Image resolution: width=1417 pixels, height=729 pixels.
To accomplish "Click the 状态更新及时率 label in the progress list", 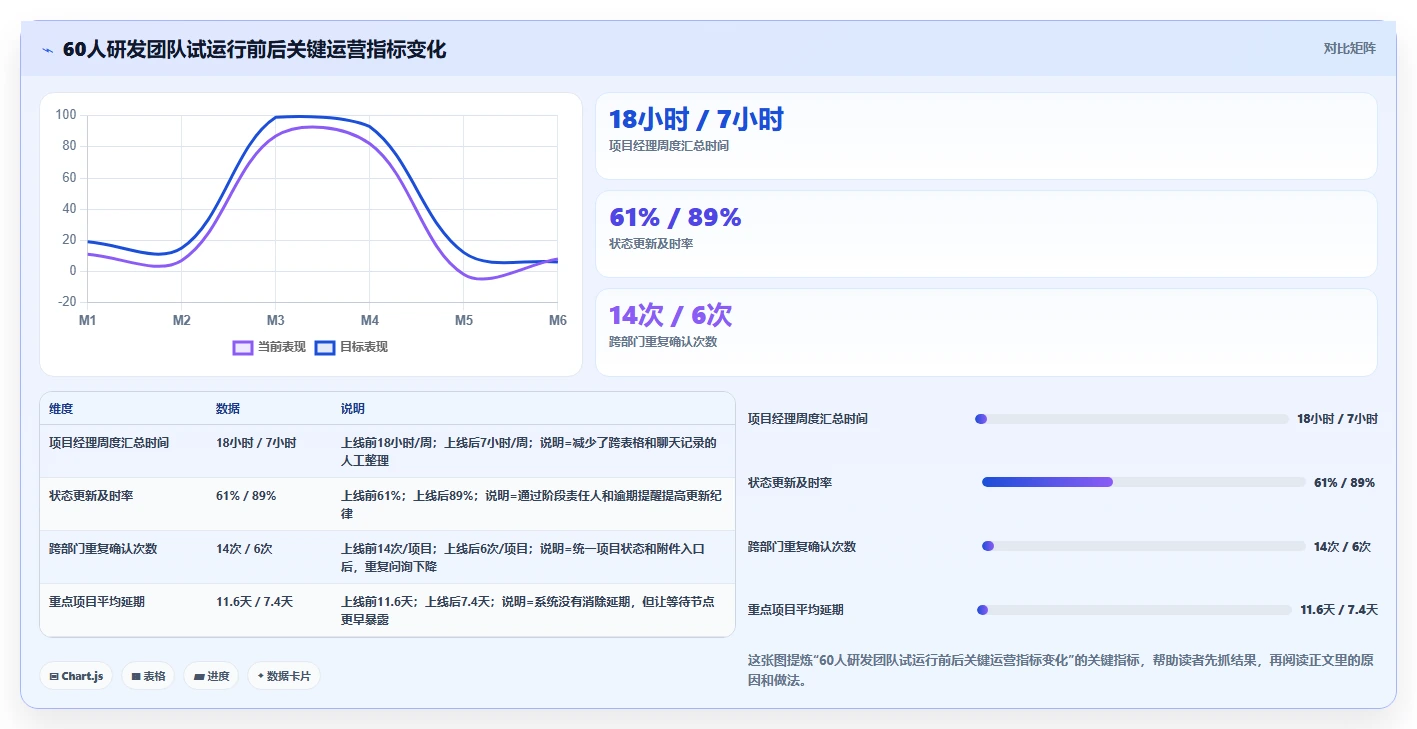I will click(790, 483).
